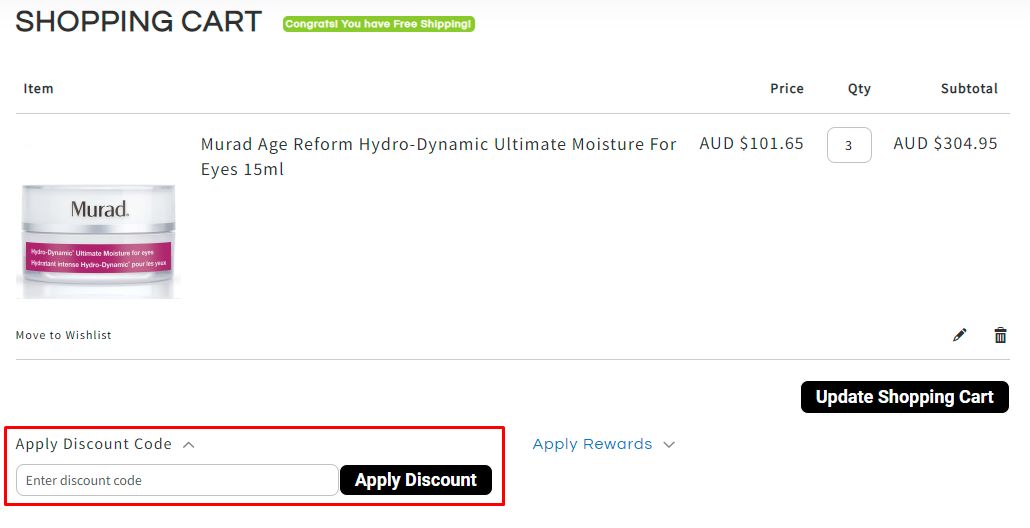Click the Item column header
The height and width of the screenshot is (528, 1030).
pyautogui.click(x=39, y=89)
